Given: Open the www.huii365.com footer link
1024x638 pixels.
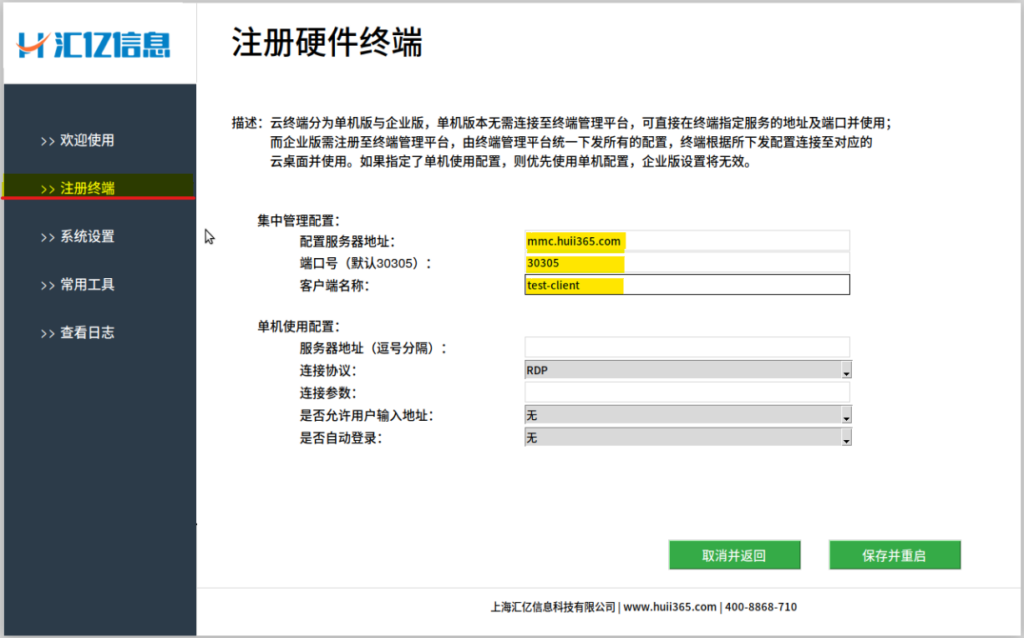Looking at the screenshot, I should click(x=670, y=607).
